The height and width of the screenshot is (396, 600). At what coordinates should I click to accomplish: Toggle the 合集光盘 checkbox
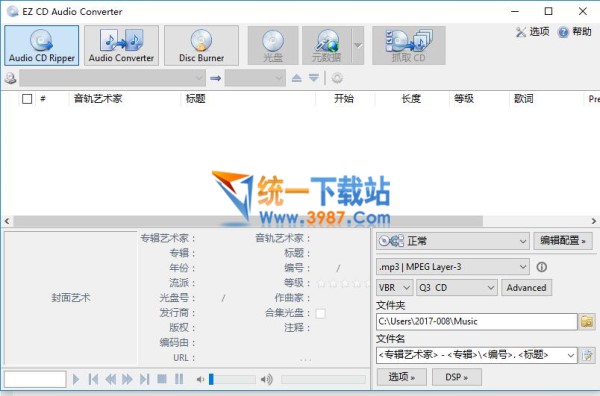coord(320,313)
